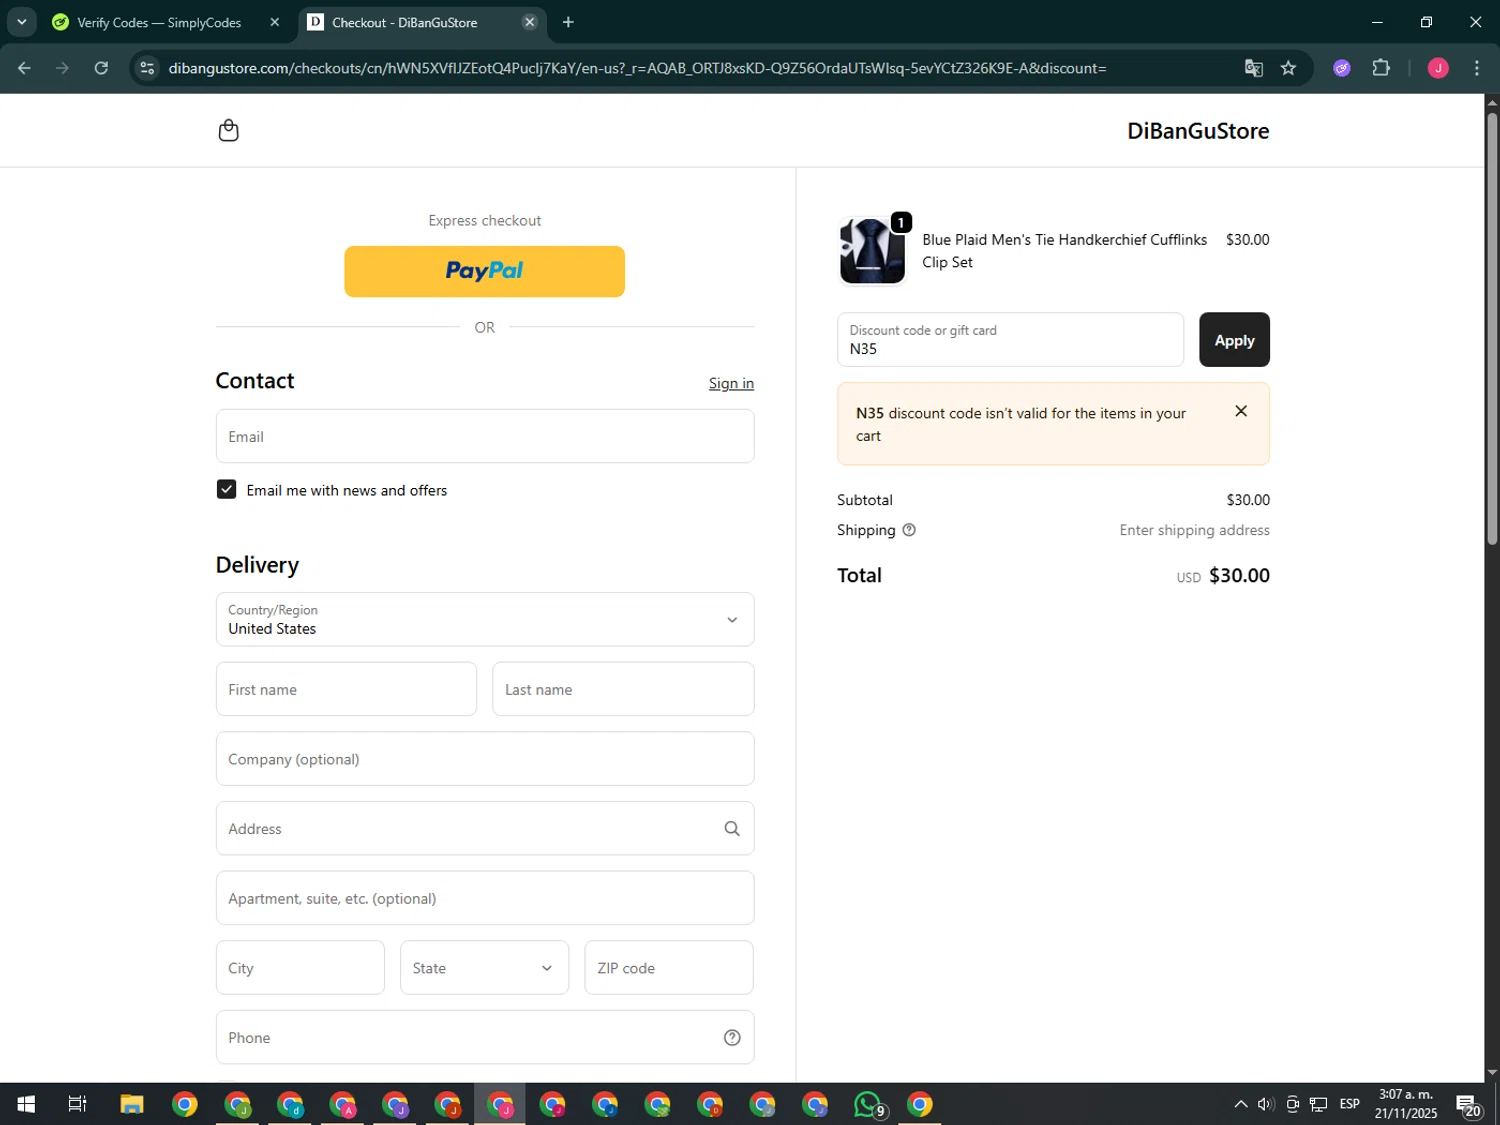Switch to the Verify Codes SimplyCodes tab
Image resolution: width=1500 pixels, height=1125 pixels.
[x=160, y=22]
